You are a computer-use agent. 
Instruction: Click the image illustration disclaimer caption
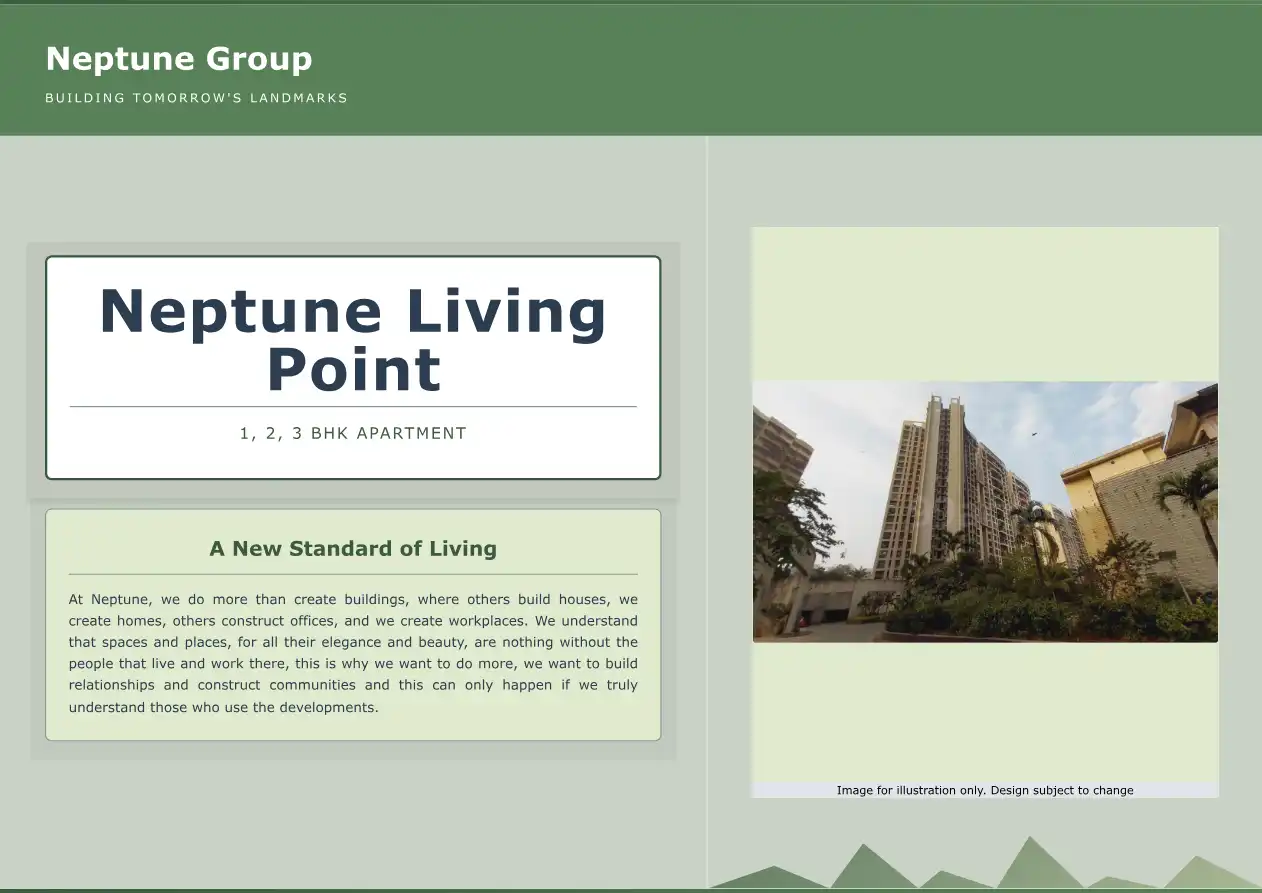pyautogui.click(x=985, y=790)
